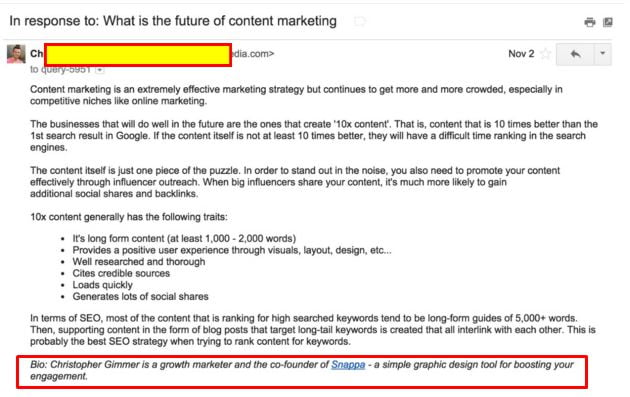The width and height of the screenshot is (630, 397).
Task: Star the message dated Nov 2
Action: pyautogui.click(x=545, y=53)
